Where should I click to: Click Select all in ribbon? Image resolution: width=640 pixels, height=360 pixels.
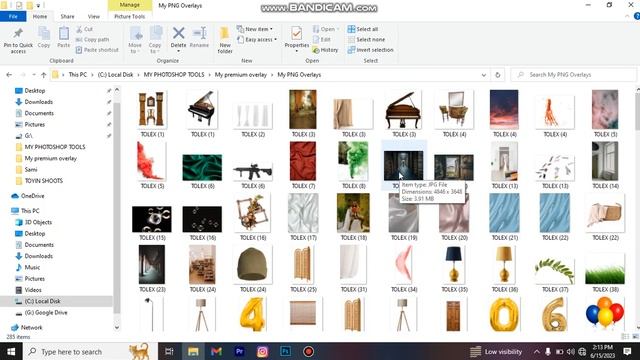pos(363,29)
